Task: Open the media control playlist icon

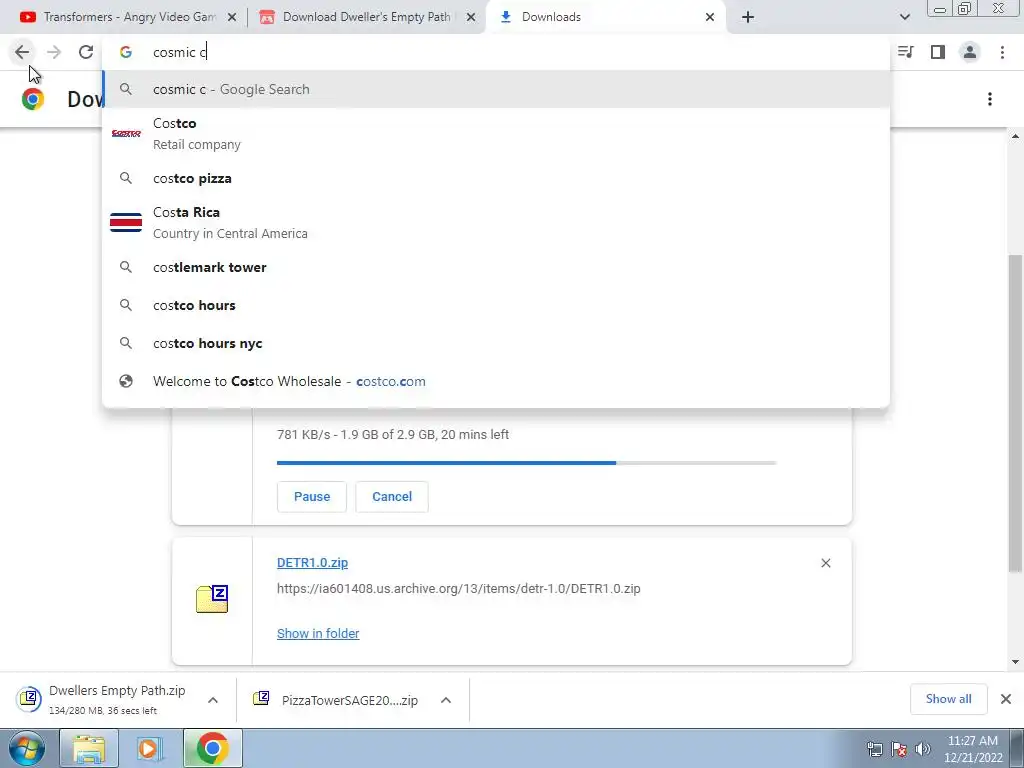Action: pos(906,52)
